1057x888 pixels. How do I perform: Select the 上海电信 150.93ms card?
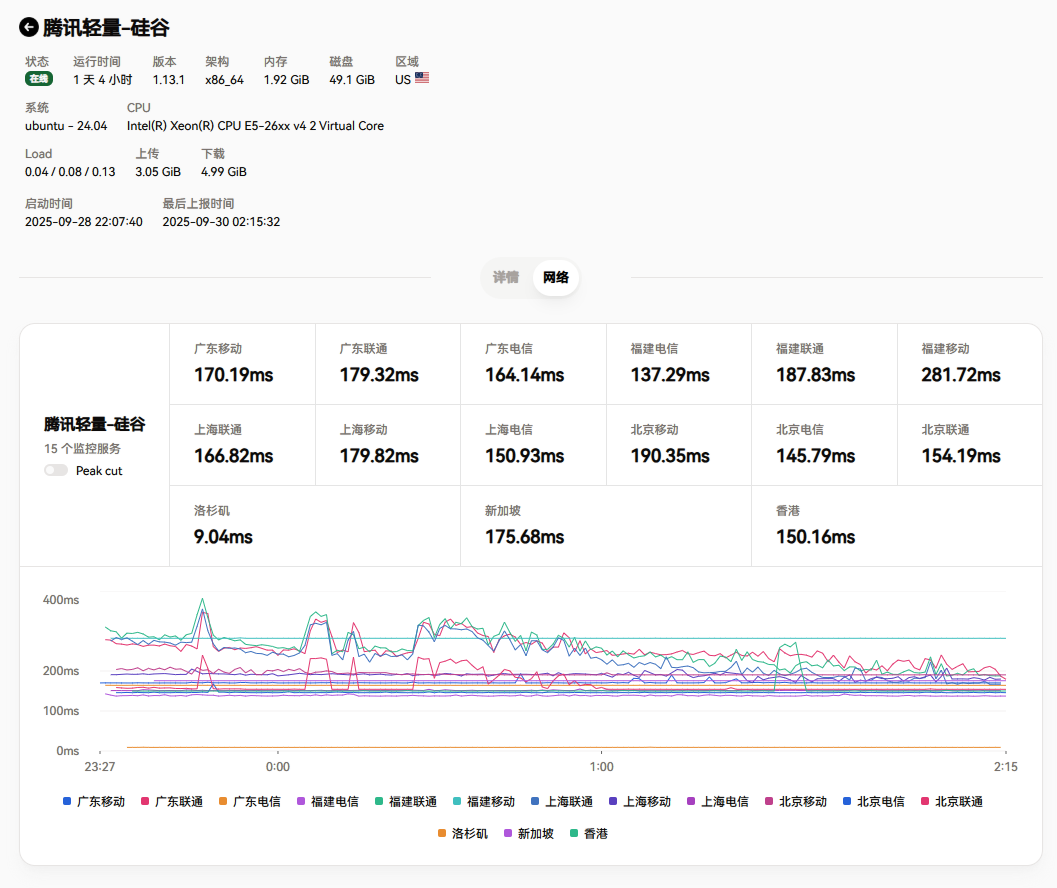532,445
